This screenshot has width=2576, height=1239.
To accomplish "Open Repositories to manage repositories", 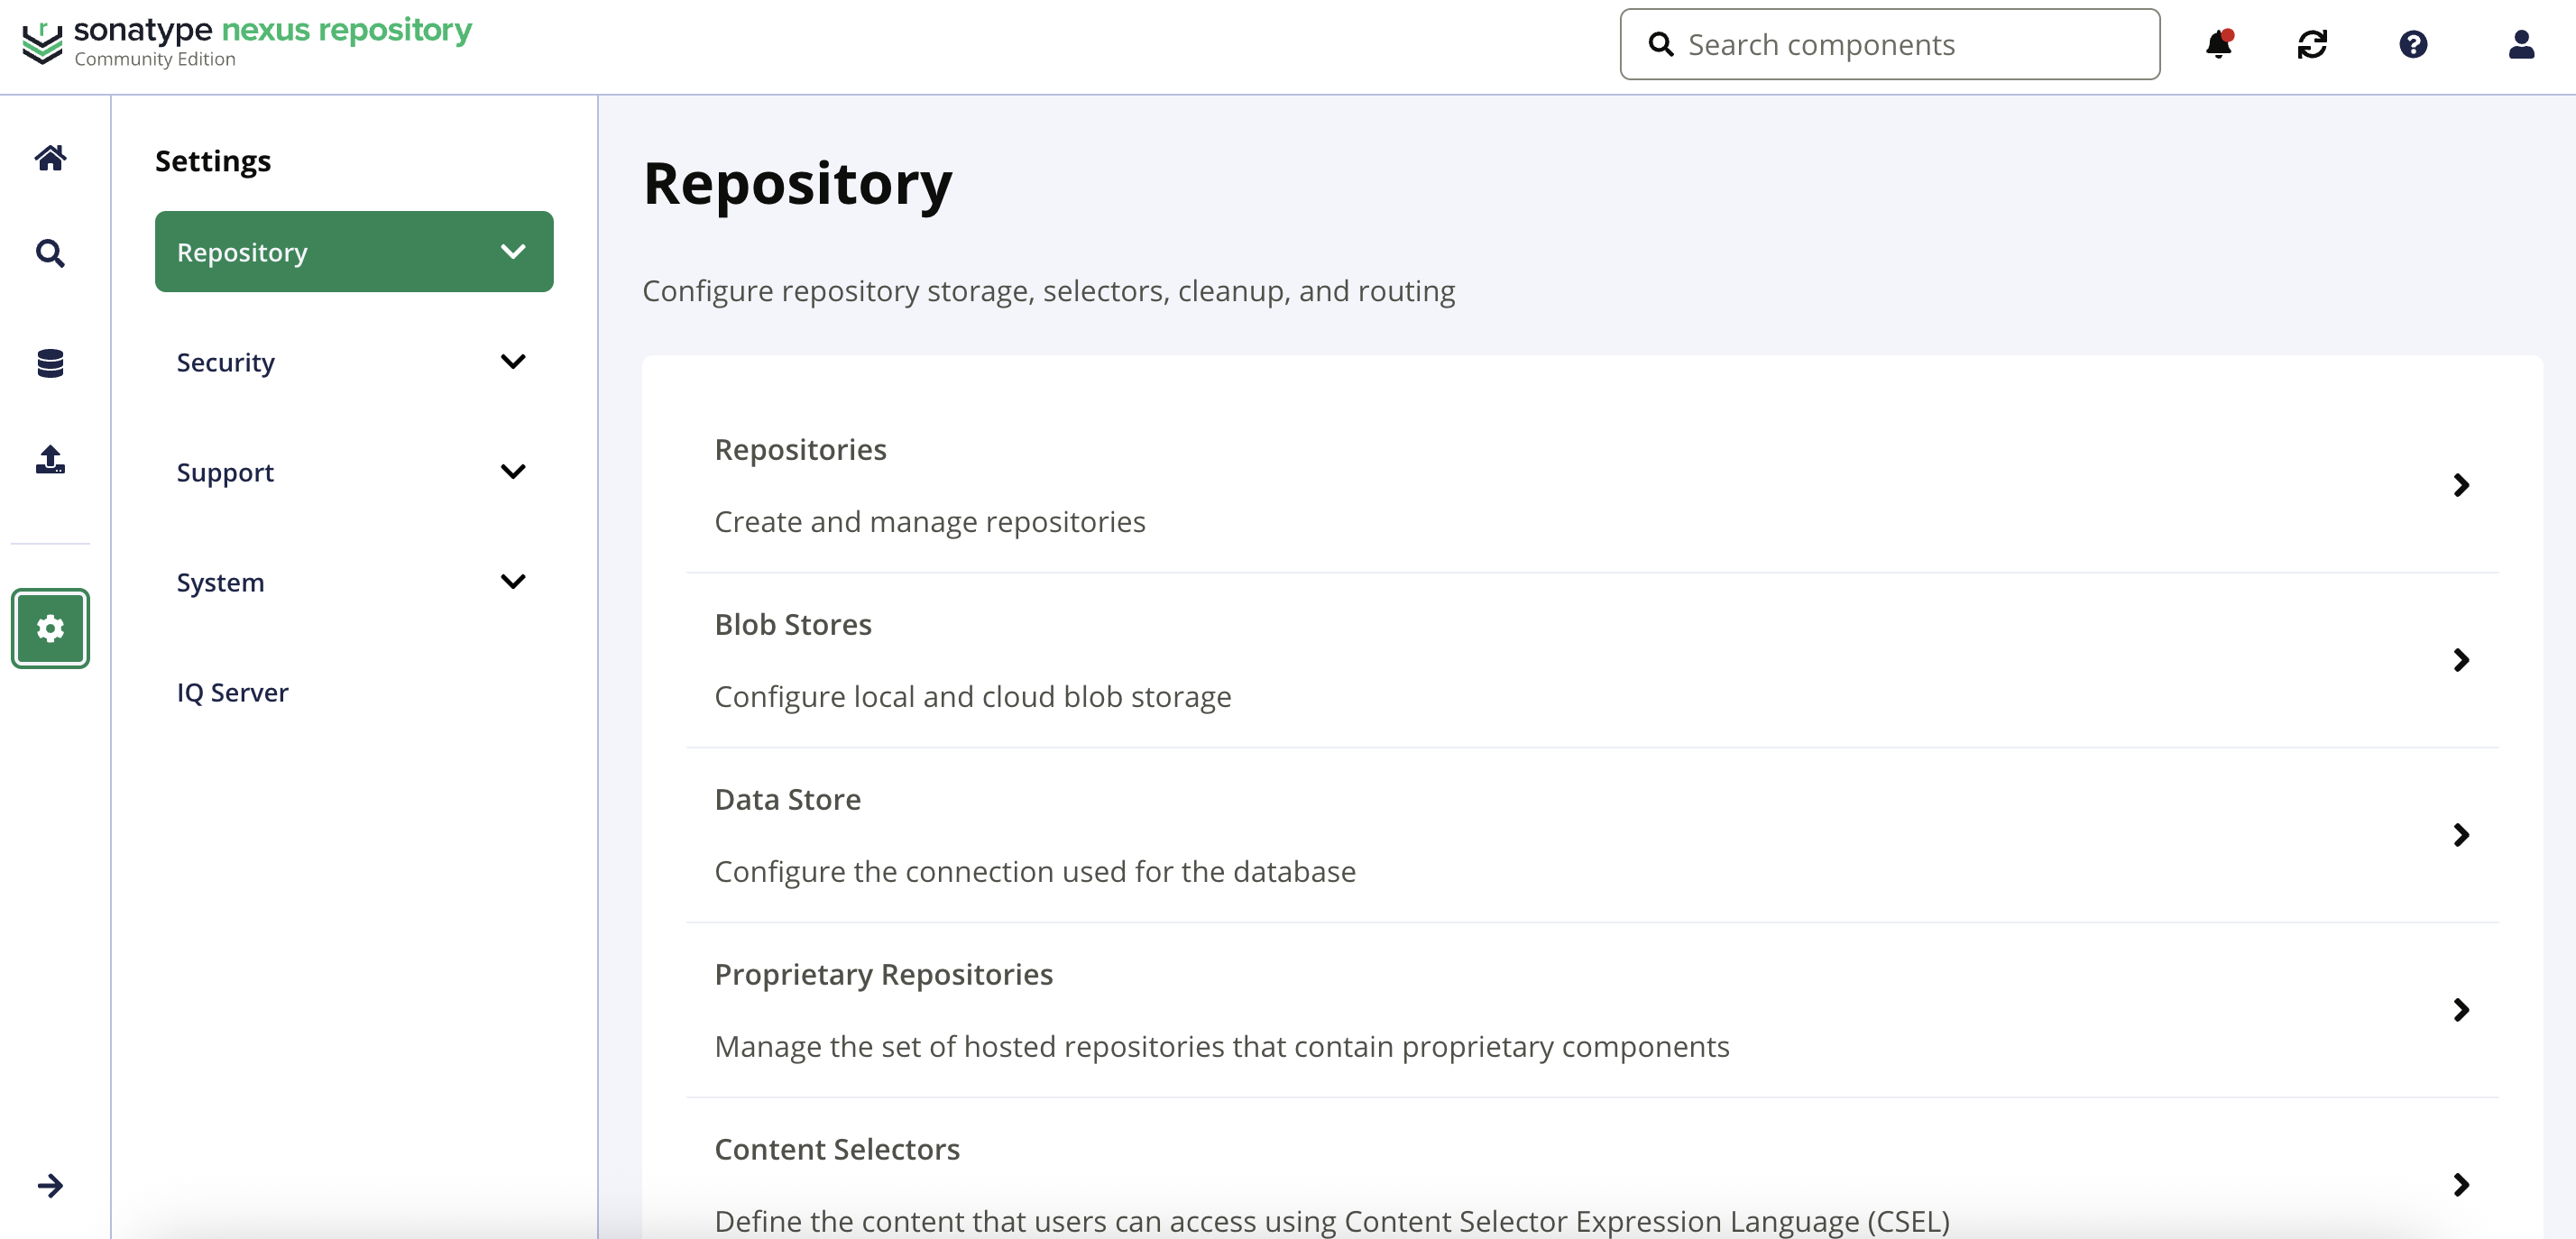I will 1592,485.
